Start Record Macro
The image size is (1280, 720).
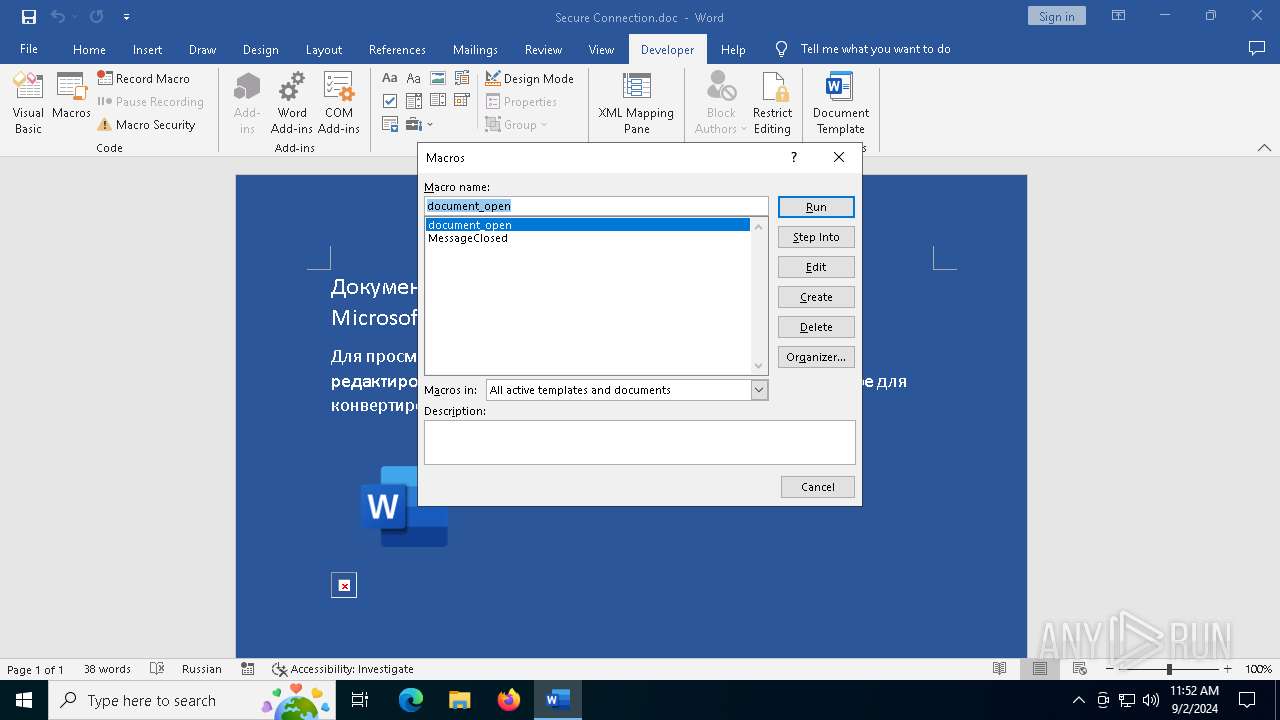(144, 78)
